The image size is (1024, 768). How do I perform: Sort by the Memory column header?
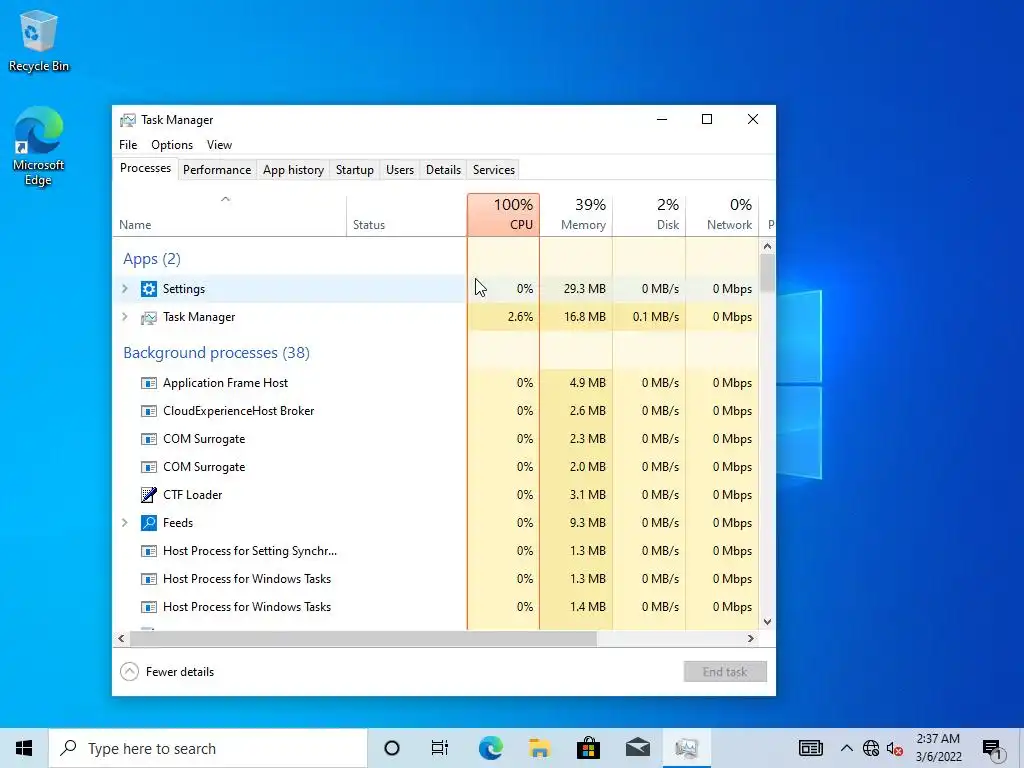[x=576, y=215]
